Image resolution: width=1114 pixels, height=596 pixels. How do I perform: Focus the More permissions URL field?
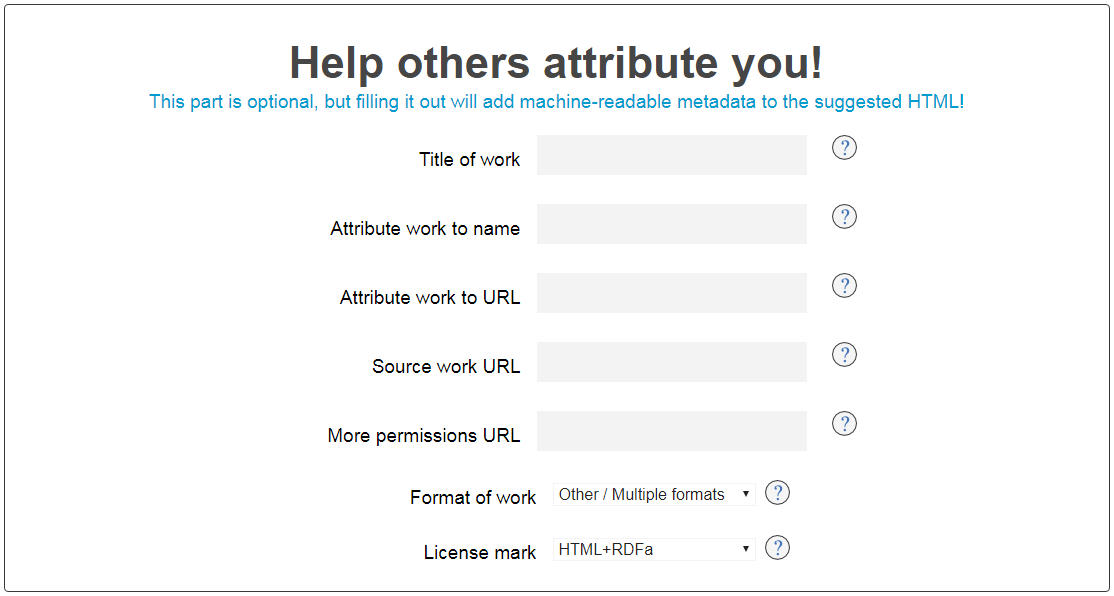pyautogui.click(x=671, y=430)
